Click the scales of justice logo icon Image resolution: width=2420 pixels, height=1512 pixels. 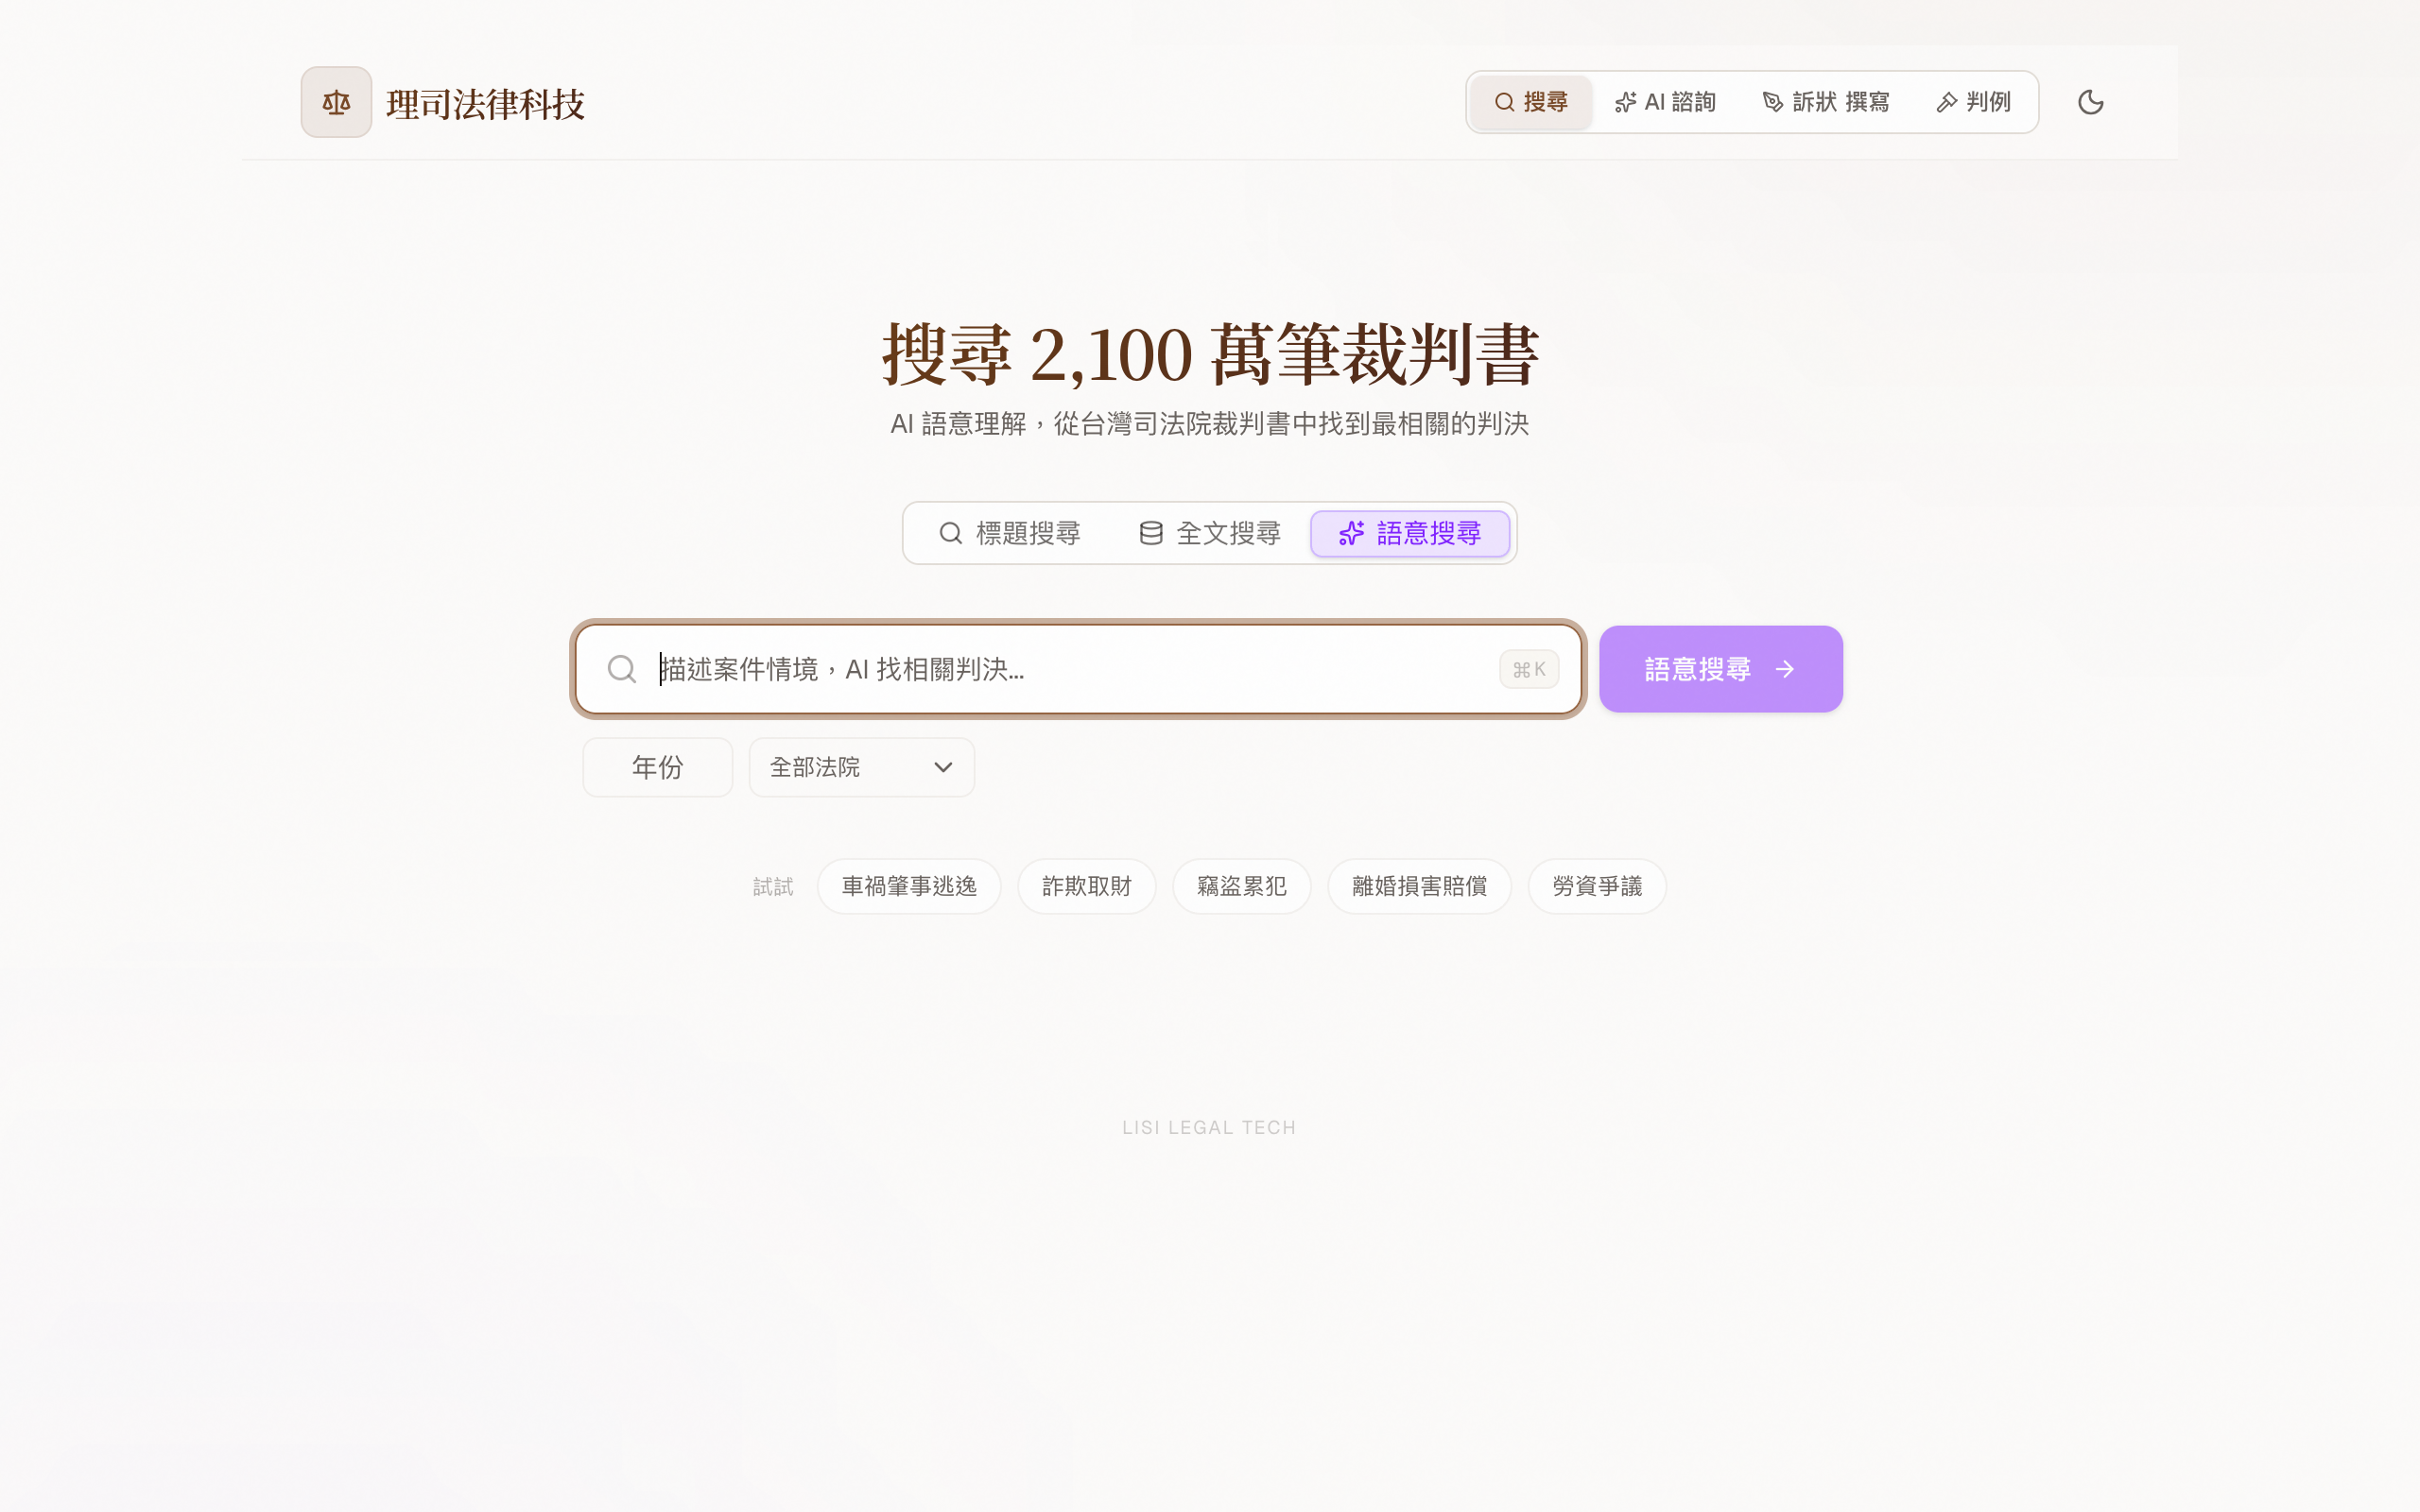pos(336,102)
